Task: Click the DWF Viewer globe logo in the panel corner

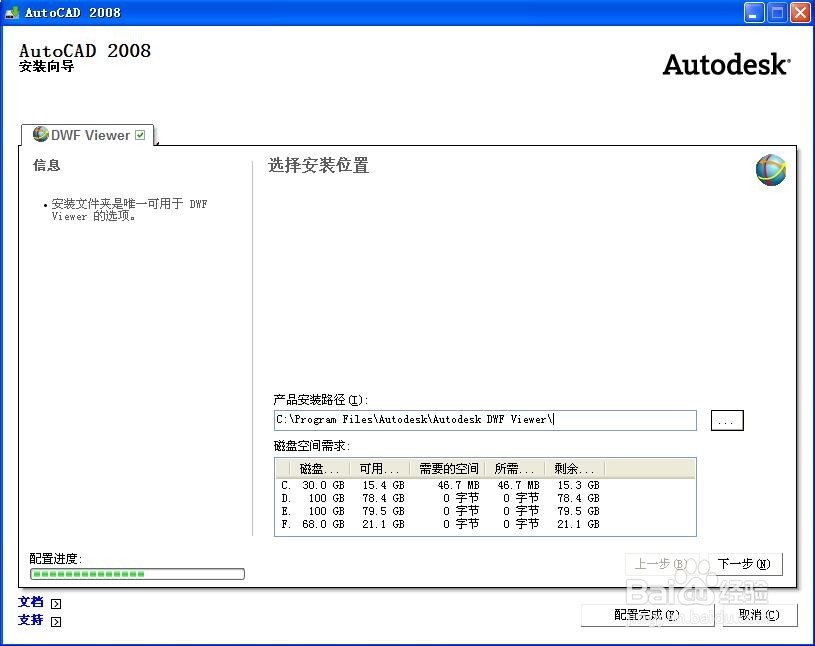Action: pos(771,170)
